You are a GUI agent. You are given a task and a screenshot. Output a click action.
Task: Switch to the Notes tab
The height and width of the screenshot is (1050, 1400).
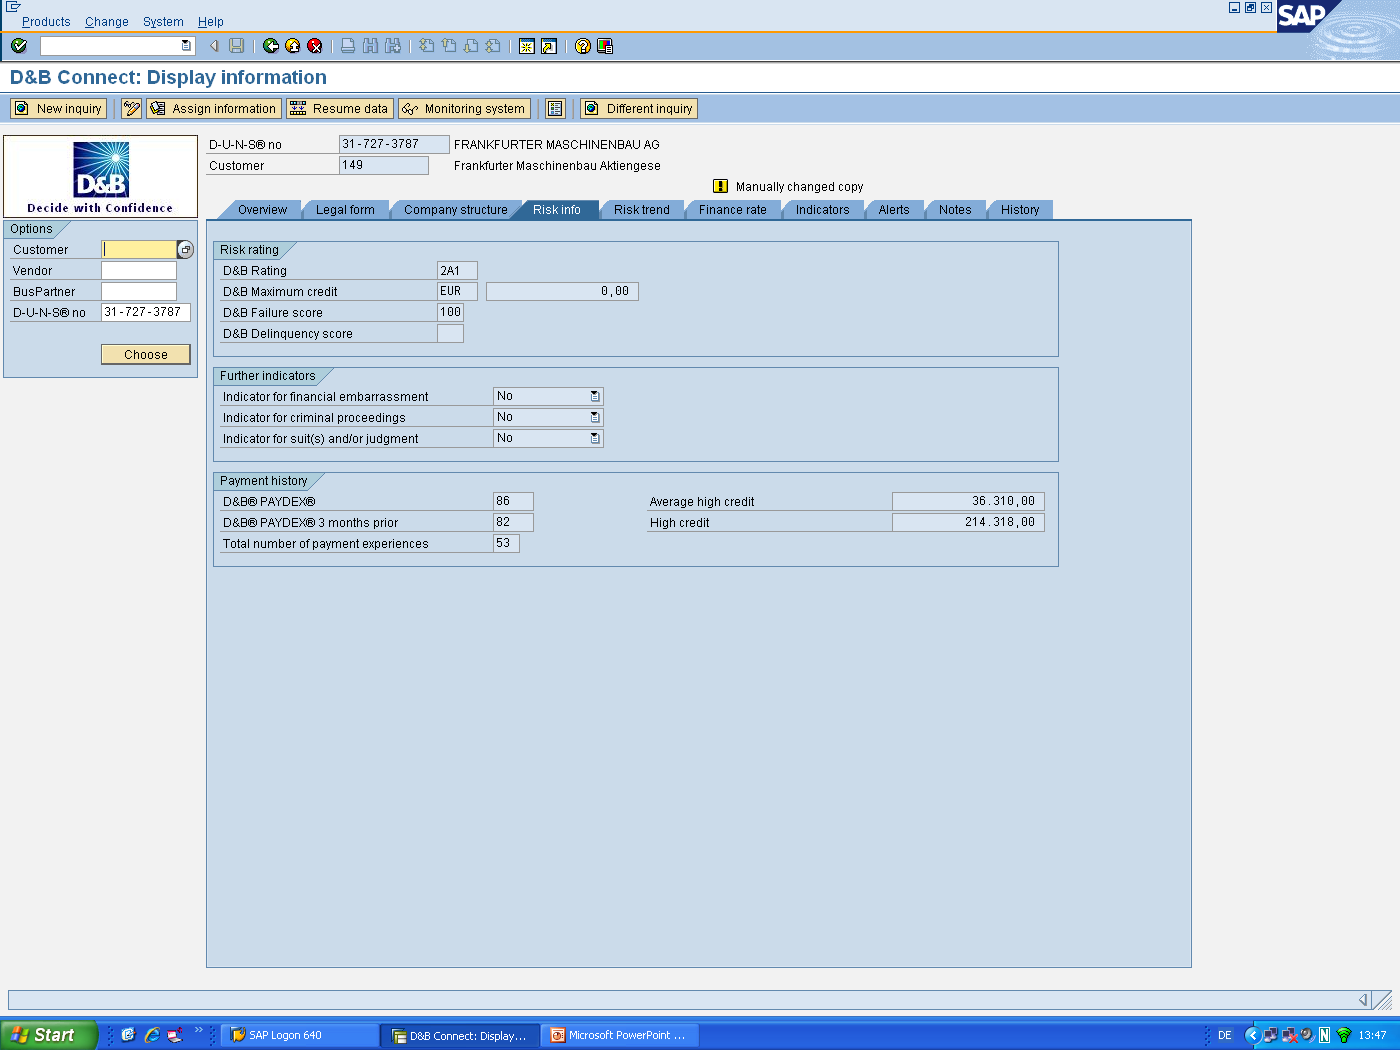click(x=955, y=210)
